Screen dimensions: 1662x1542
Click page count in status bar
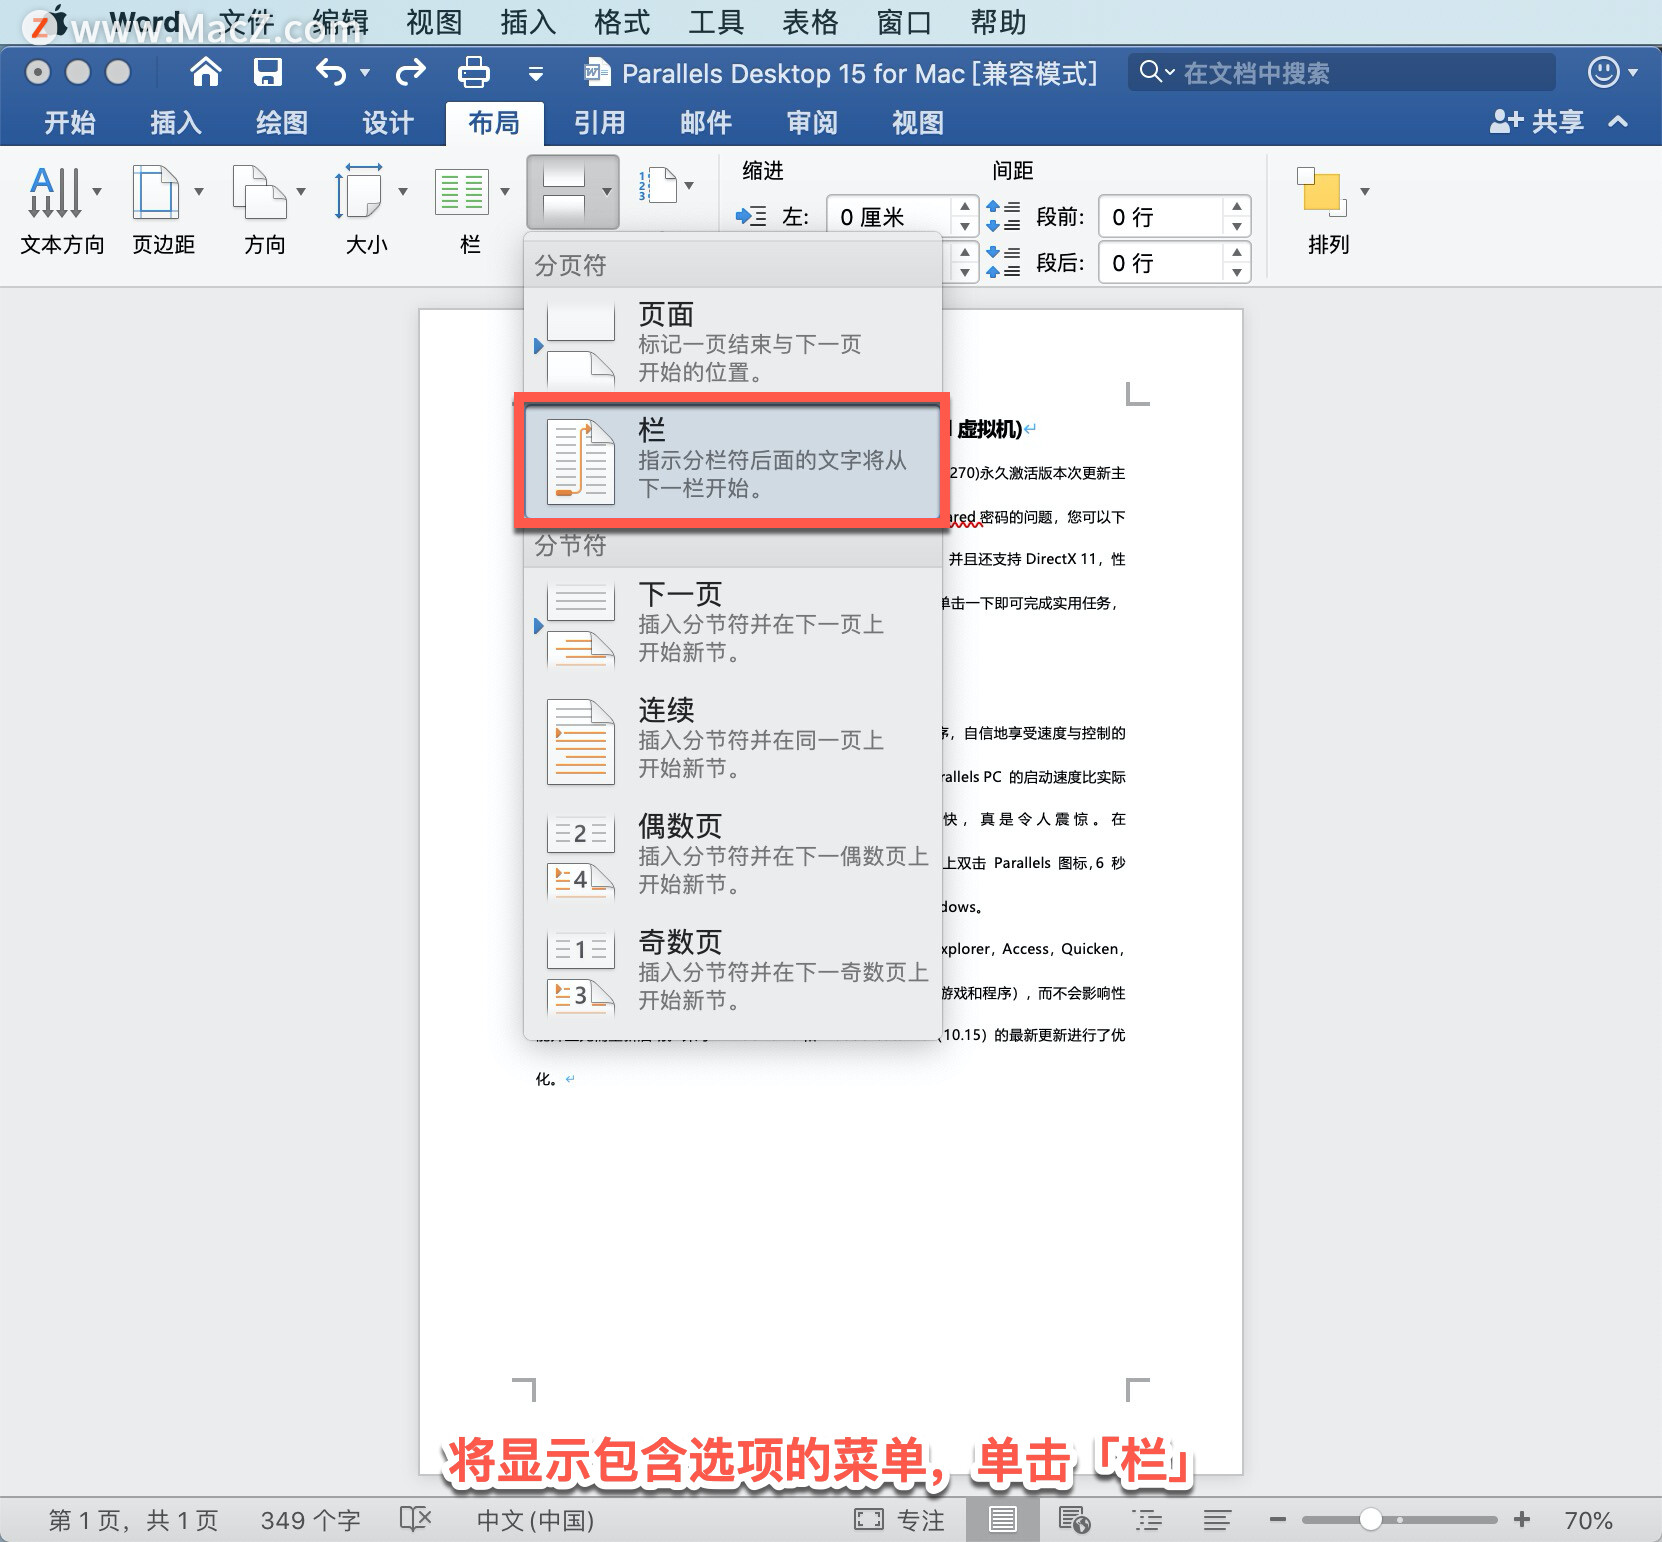point(133,1520)
